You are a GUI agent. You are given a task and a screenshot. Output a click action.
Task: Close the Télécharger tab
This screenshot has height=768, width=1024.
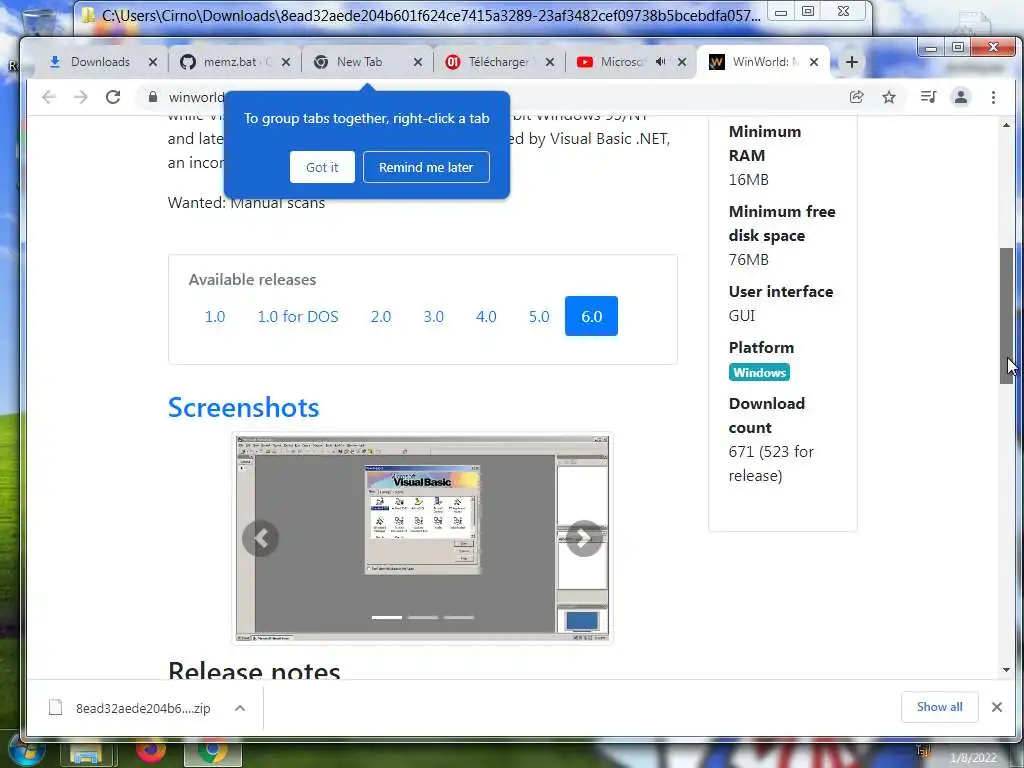(x=550, y=62)
